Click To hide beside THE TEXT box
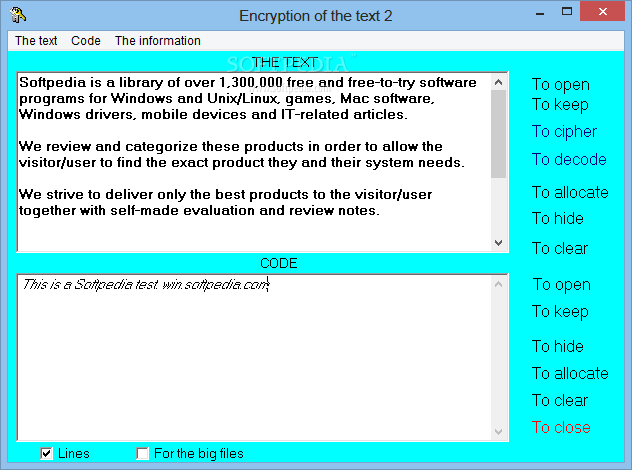 click(x=558, y=218)
